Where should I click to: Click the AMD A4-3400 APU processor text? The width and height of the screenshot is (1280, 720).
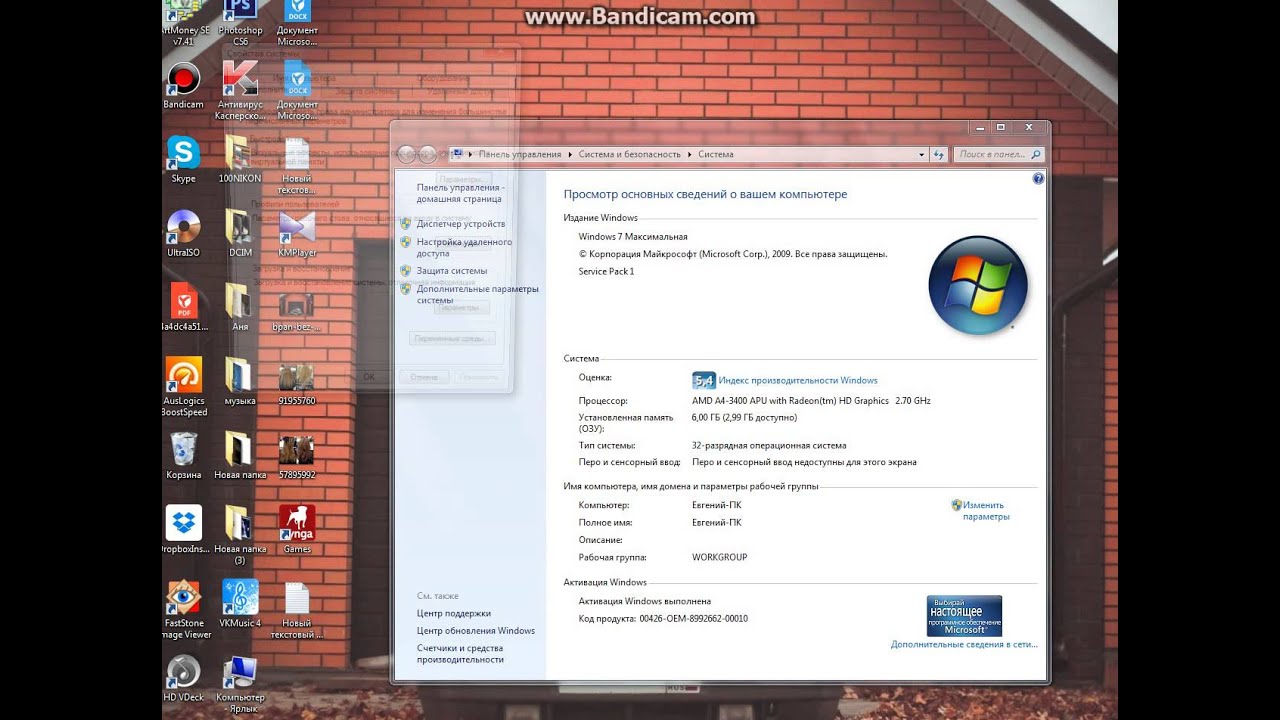[811, 401]
